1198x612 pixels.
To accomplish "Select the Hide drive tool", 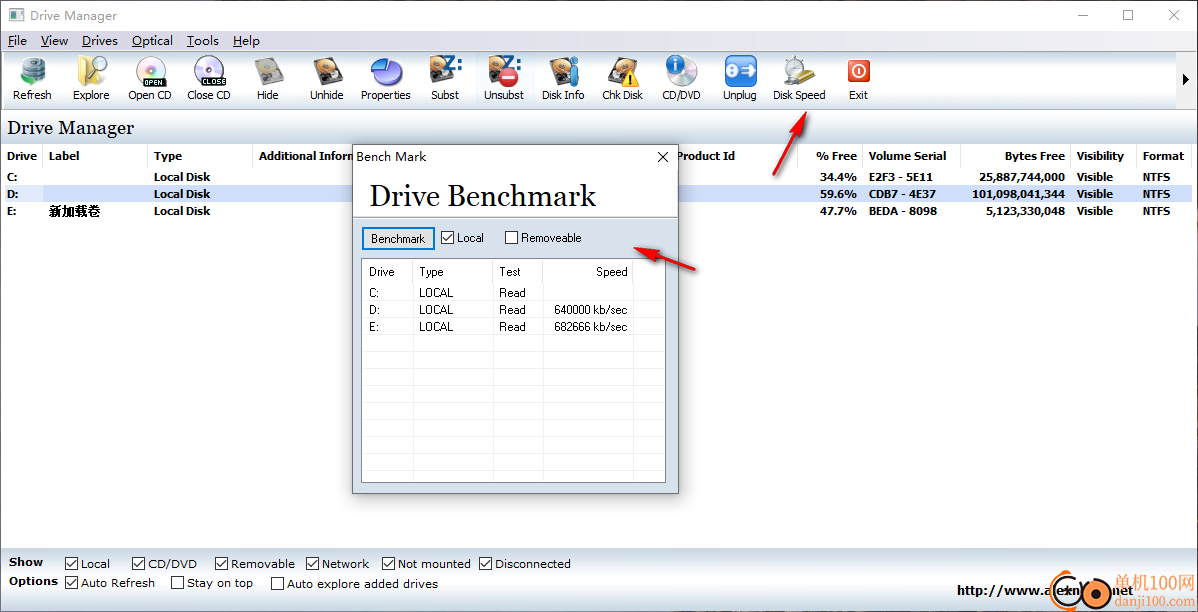I will (x=267, y=79).
